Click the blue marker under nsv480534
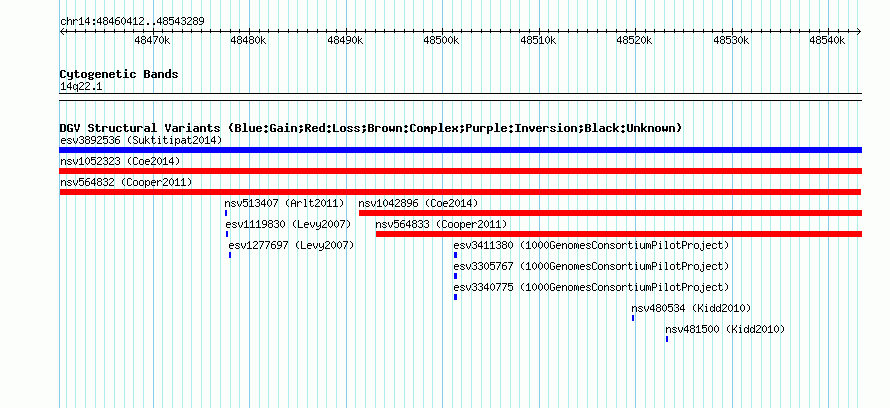890x408 pixels. (x=633, y=318)
